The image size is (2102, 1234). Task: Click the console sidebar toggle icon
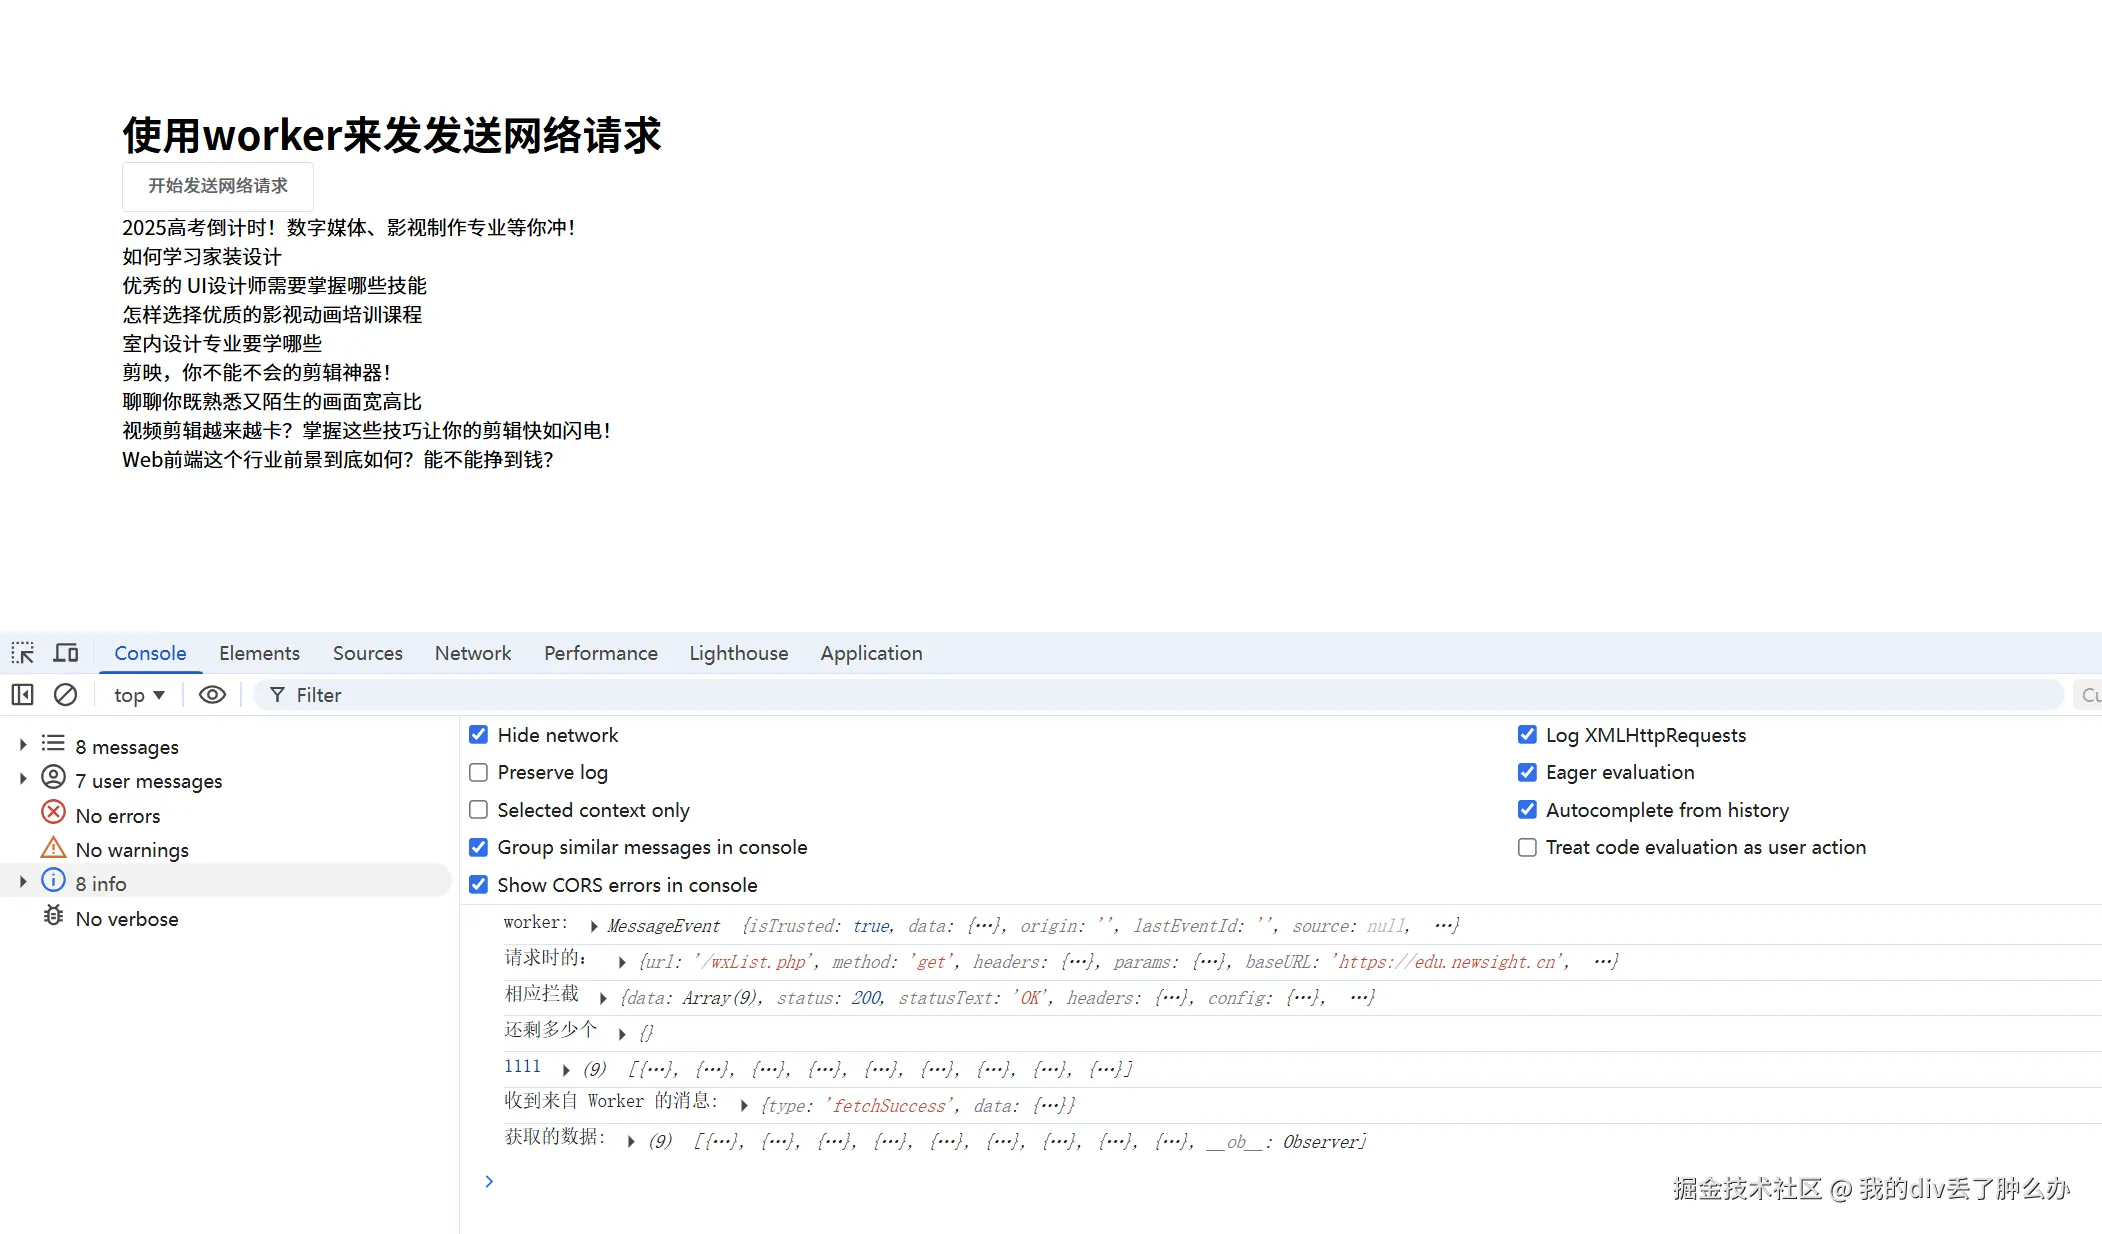coord(22,694)
